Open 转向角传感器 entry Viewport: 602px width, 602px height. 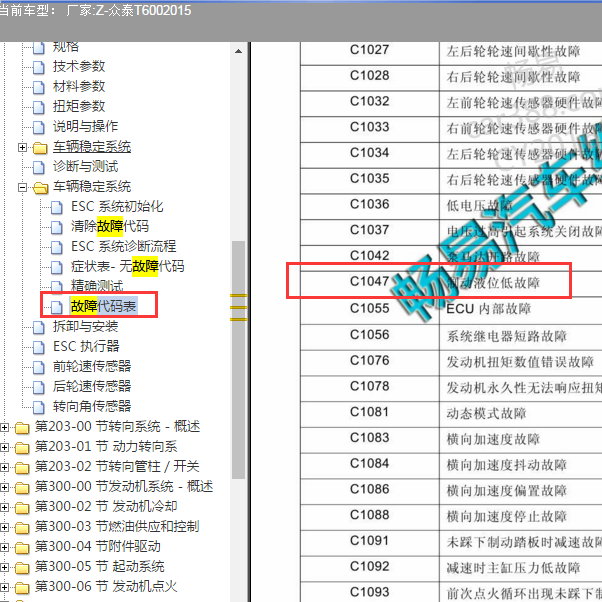click(92, 407)
